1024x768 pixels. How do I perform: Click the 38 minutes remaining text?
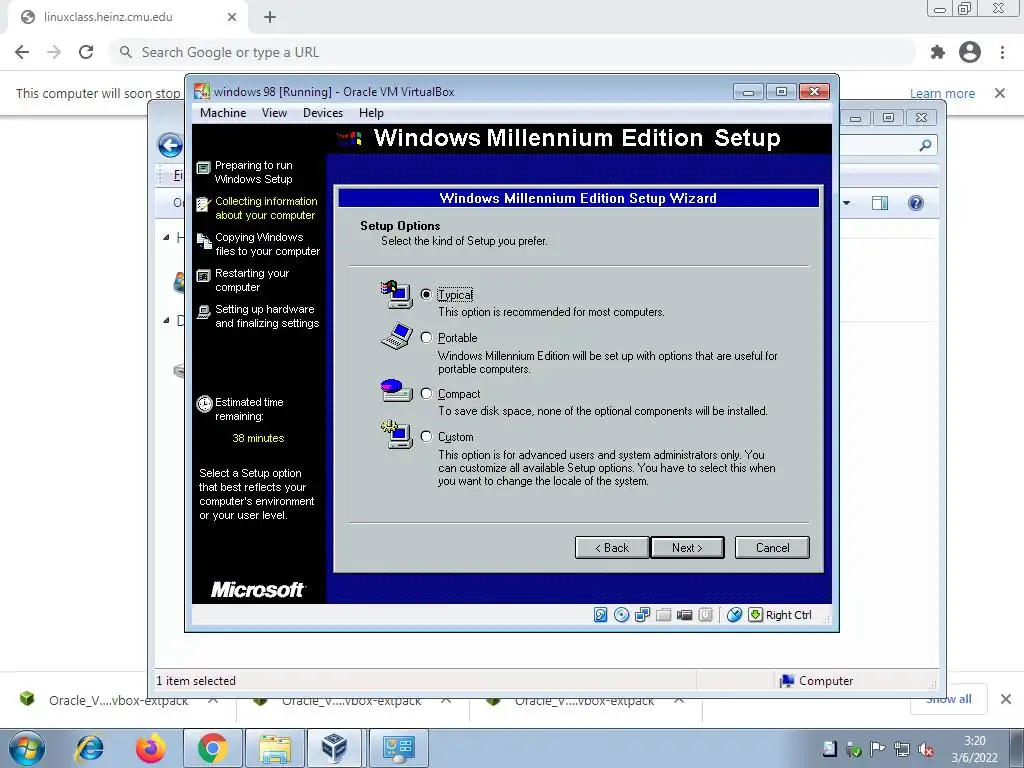[258, 438]
